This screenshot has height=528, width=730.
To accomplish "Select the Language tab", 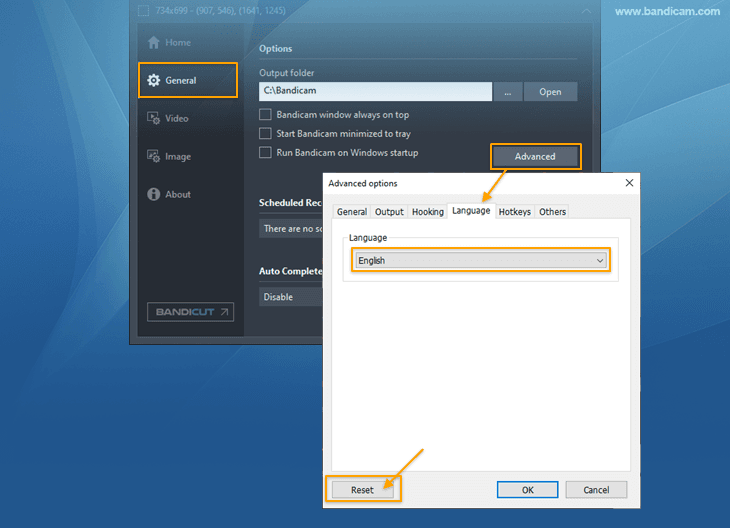I will 471,211.
